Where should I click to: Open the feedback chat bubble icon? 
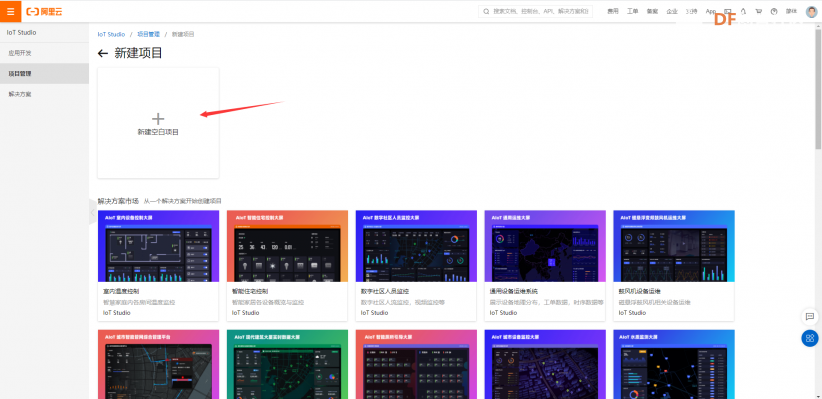(x=809, y=316)
